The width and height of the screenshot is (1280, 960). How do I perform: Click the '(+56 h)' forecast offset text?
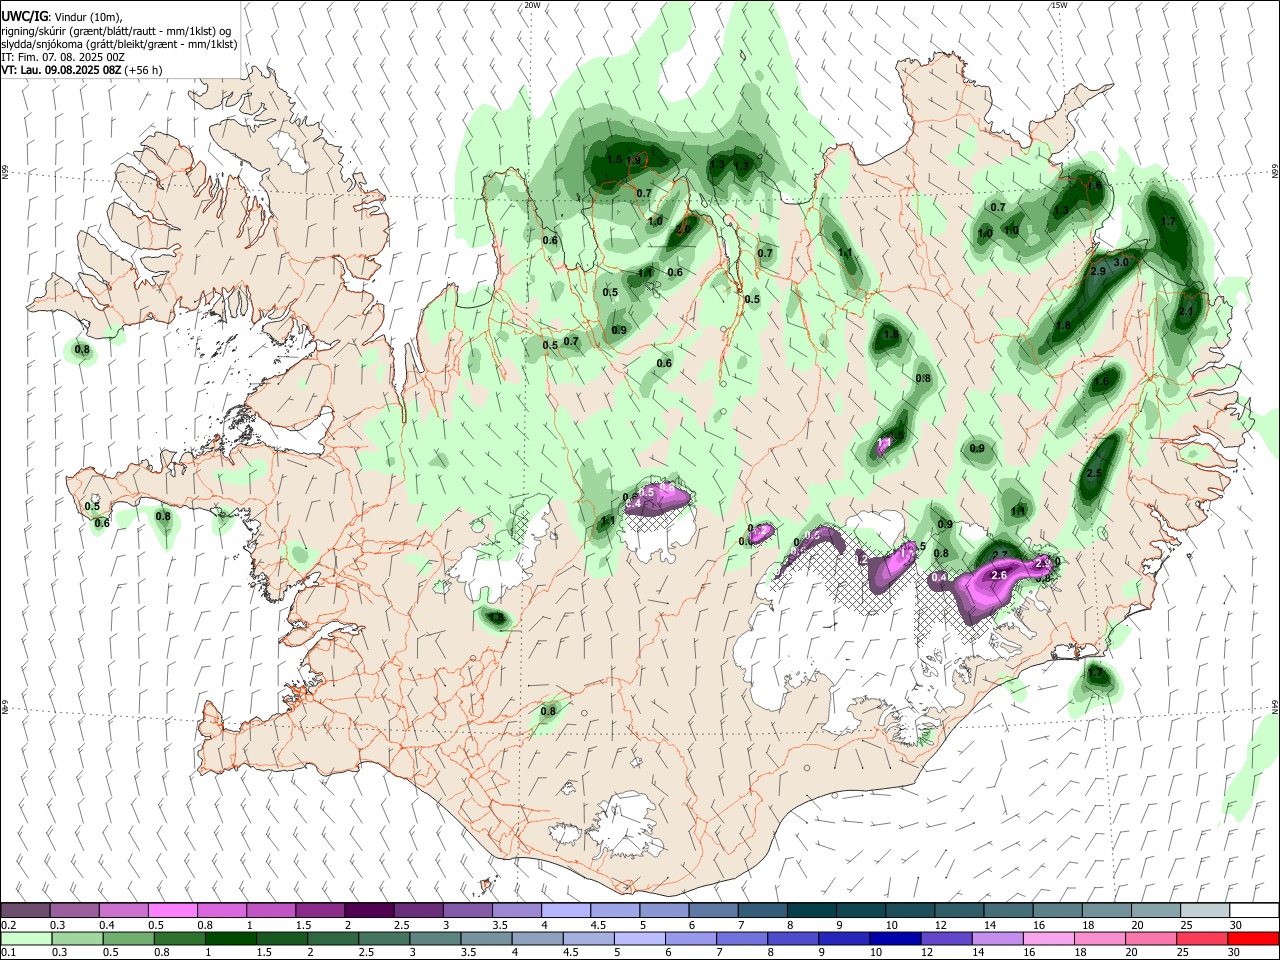[x=144, y=70]
